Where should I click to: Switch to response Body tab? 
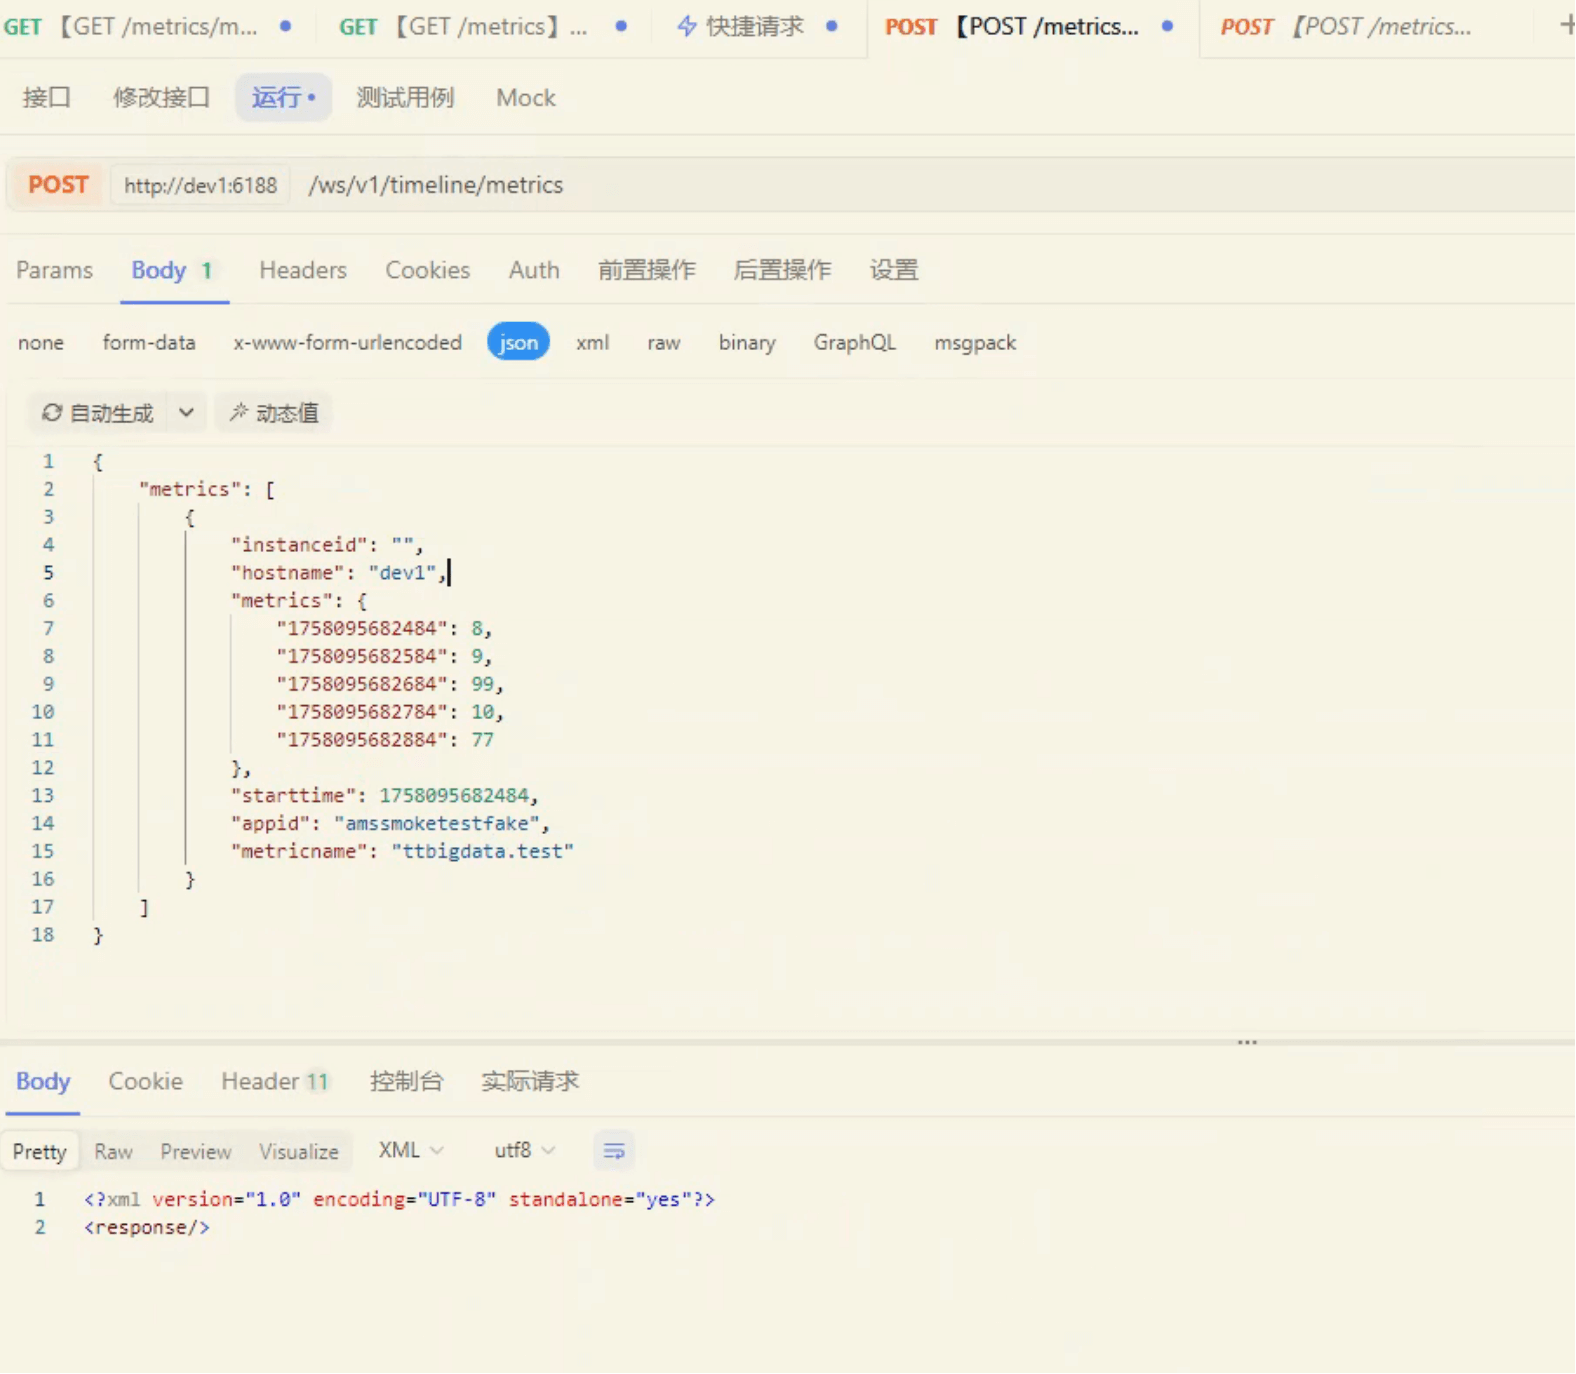click(x=43, y=1082)
